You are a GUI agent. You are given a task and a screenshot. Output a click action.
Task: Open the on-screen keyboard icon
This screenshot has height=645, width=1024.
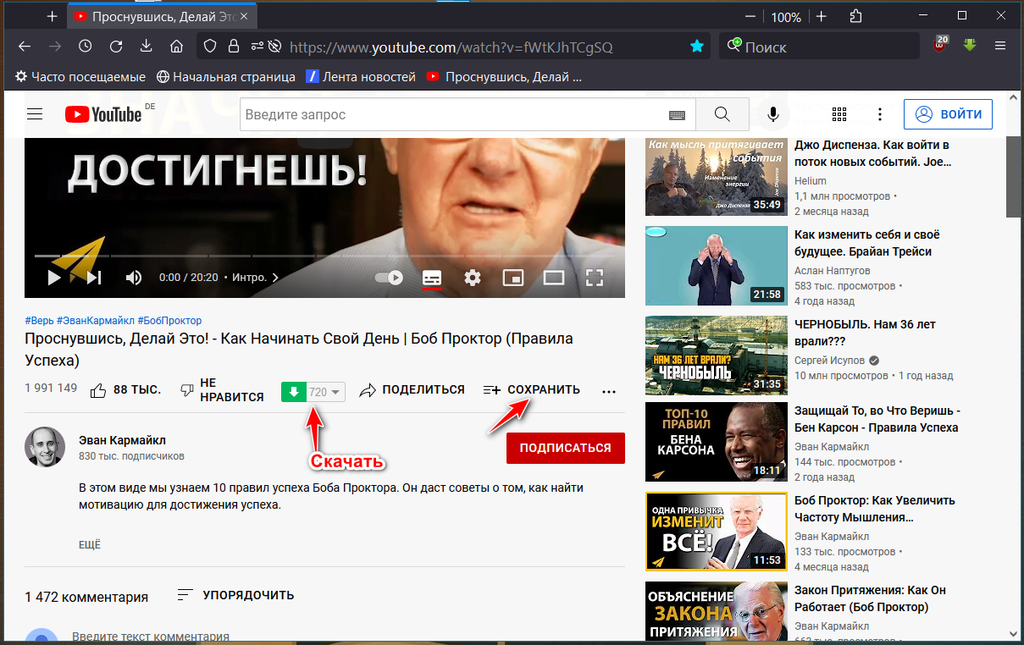pyautogui.click(x=677, y=115)
